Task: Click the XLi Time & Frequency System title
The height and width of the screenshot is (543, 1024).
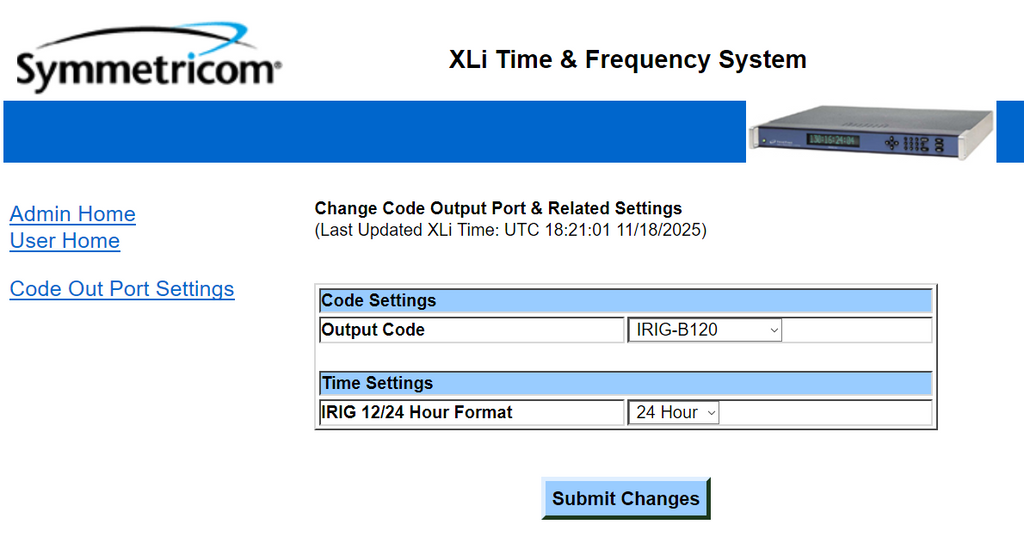Action: pyautogui.click(x=627, y=60)
